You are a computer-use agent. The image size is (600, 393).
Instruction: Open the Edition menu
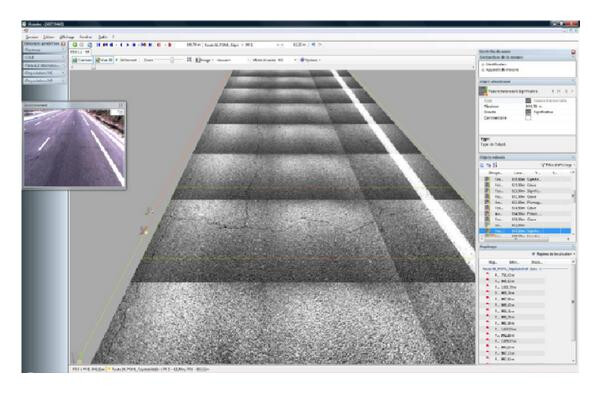[48, 37]
